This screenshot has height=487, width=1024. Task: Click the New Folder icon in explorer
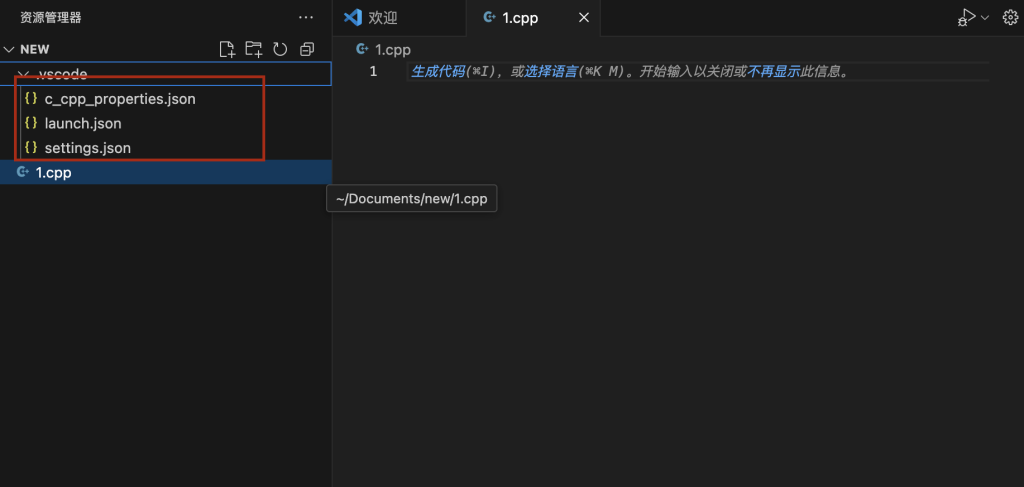pyautogui.click(x=254, y=49)
